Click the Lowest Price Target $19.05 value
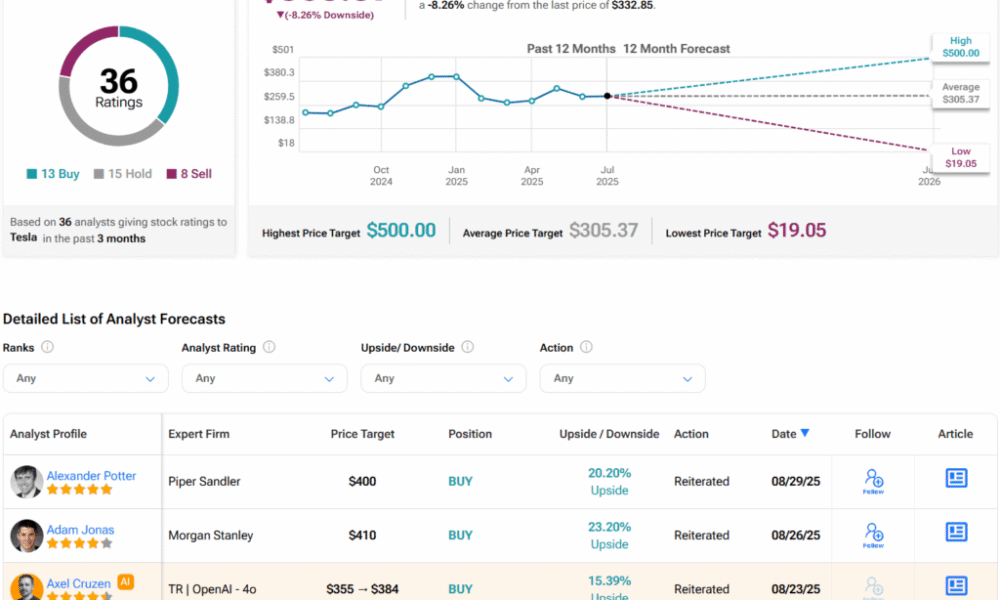Image resolution: width=1000 pixels, height=600 pixels. pyautogui.click(x=797, y=230)
